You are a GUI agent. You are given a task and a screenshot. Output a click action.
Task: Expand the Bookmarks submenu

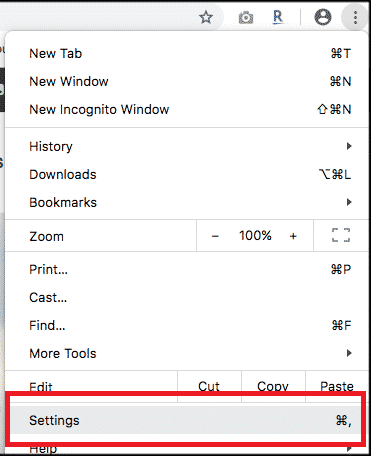tap(187, 202)
